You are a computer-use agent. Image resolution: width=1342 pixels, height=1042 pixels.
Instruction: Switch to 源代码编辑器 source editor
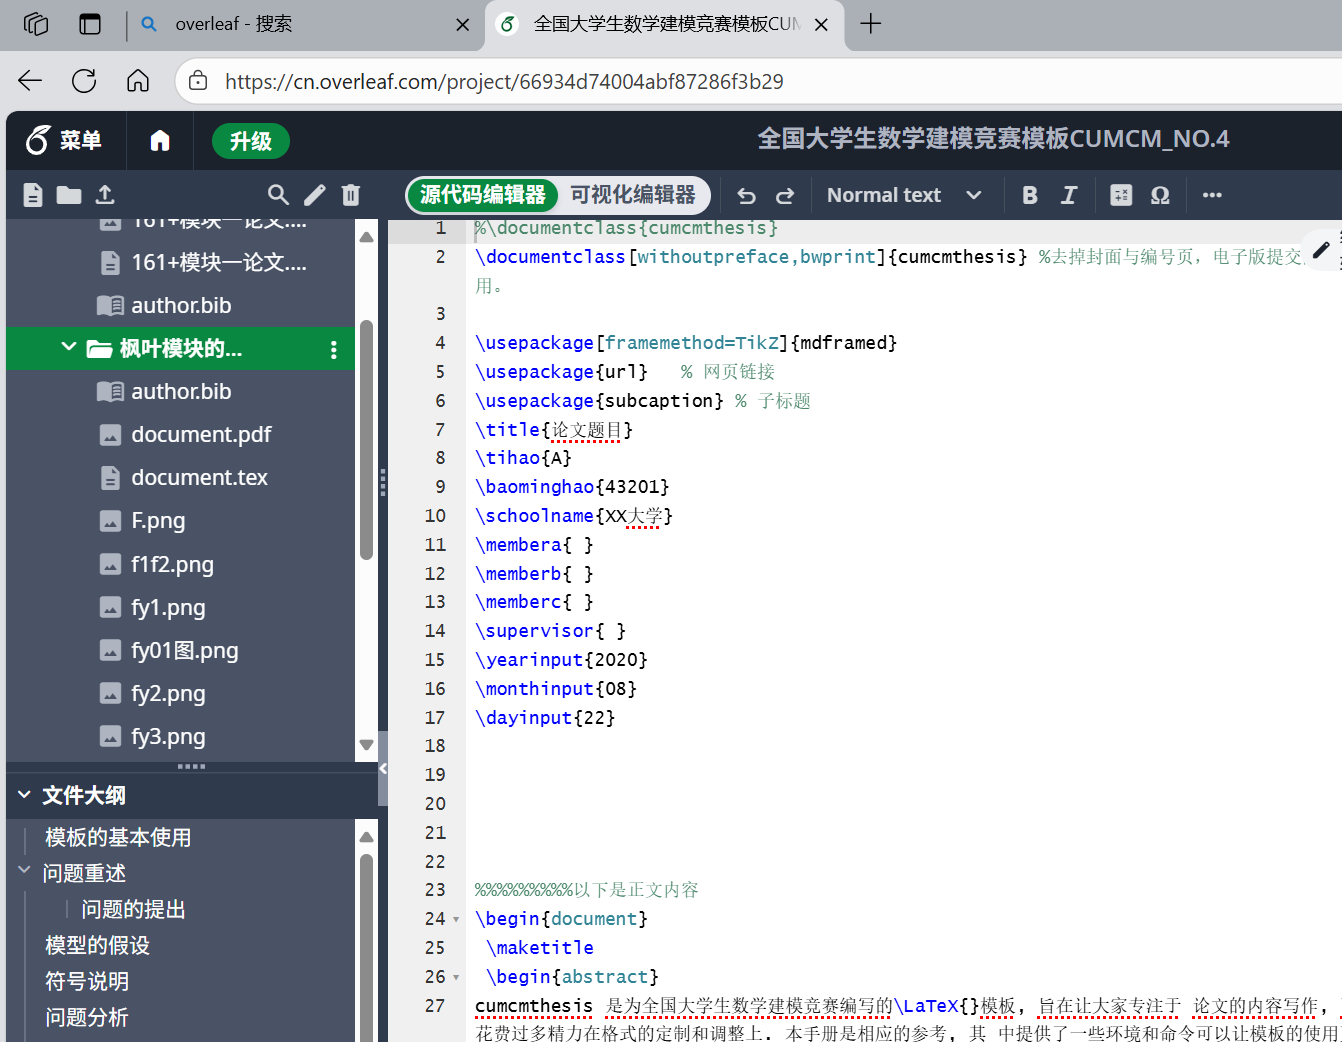click(483, 195)
